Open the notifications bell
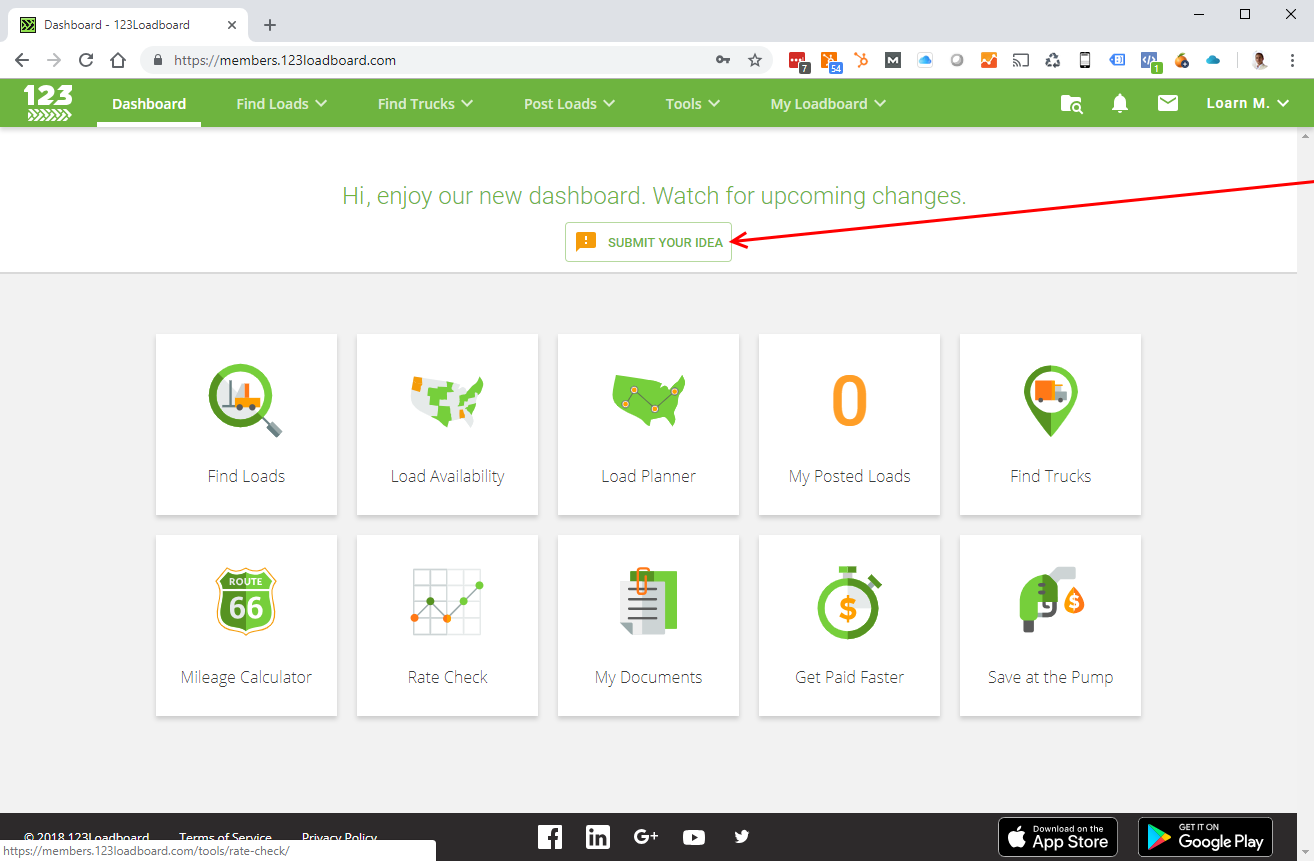Screen dimensions: 1314x861 tap(1120, 103)
